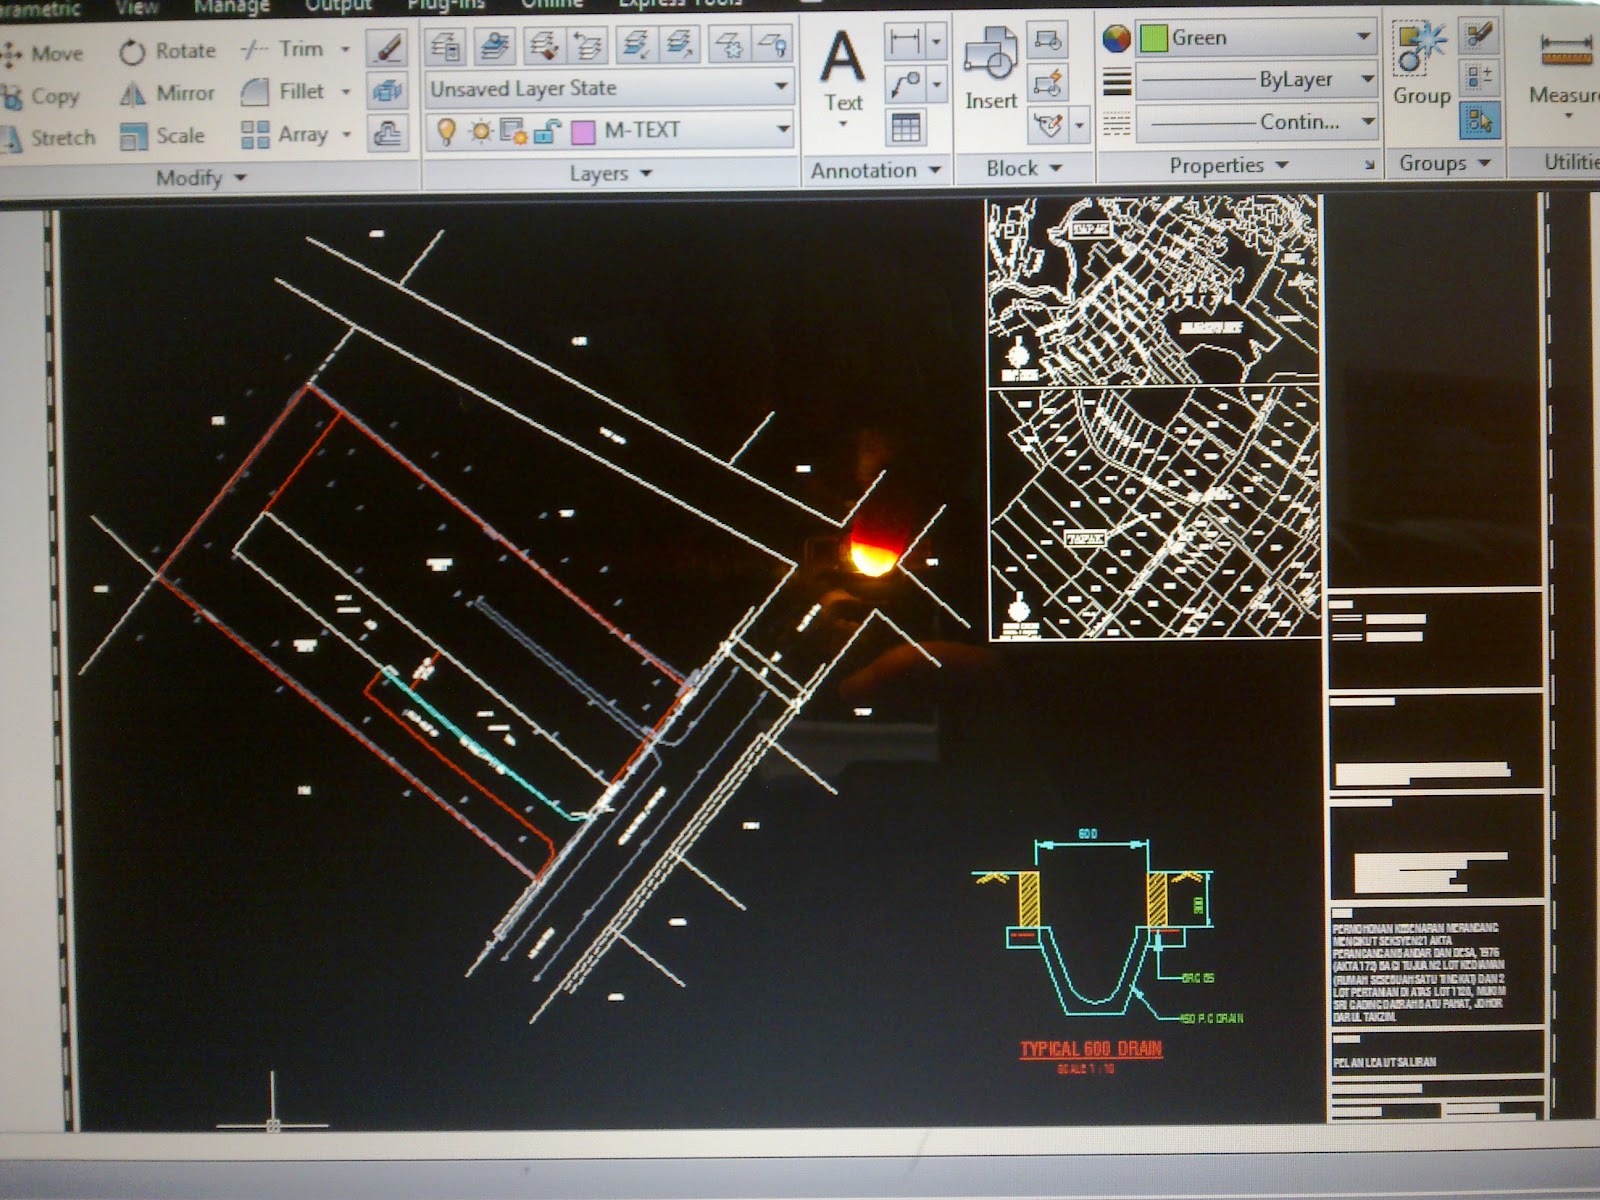The image size is (1600, 1200).
Task: Expand the Trim dropdown arrow
Action: click(x=346, y=49)
